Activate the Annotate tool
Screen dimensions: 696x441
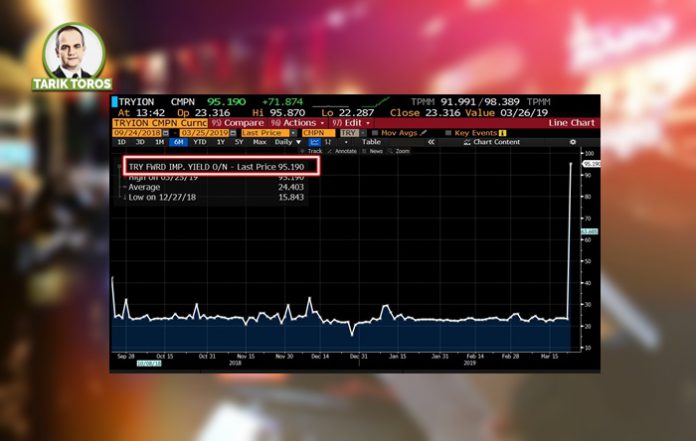(x=342, y=151)
